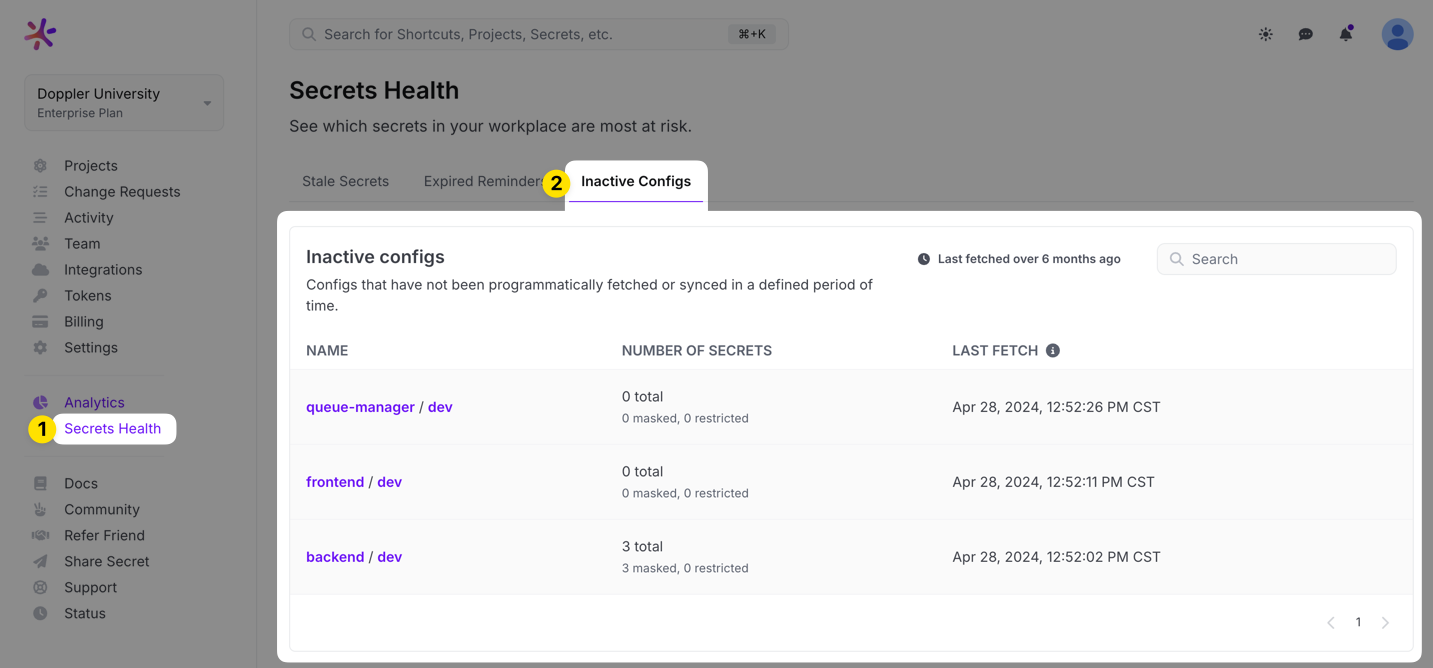Click the LAST FETCH column header
This screenshot has width=1433, height=668.
pyautogui.click(x=995, y=351)
